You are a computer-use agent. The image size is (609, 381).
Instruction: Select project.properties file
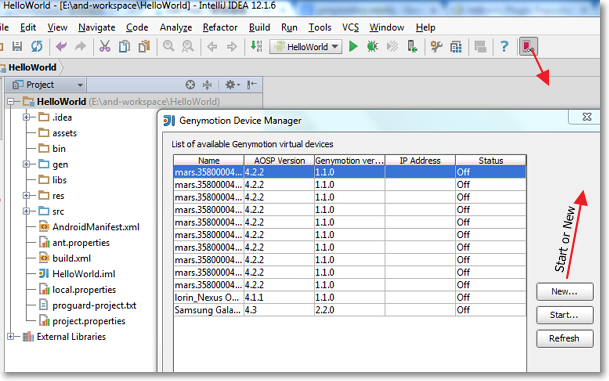point(89,321)
